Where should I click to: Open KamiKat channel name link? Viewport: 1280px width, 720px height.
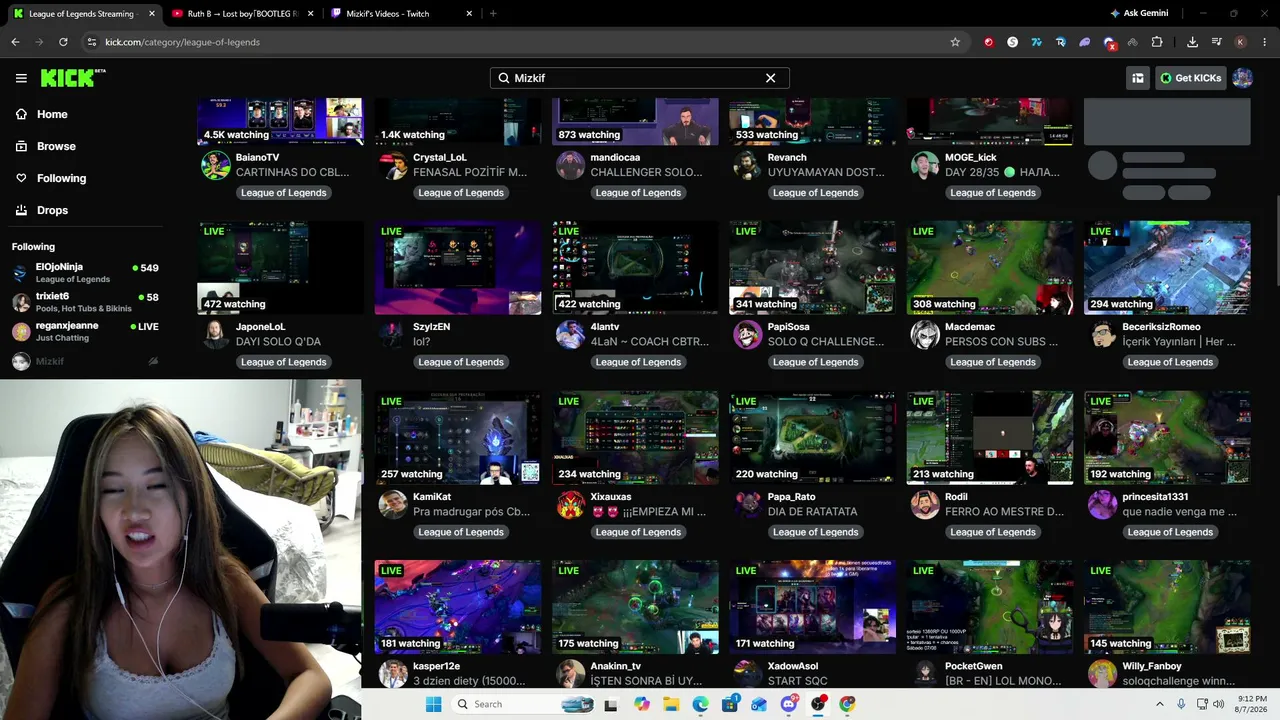[x=432, y=497]
